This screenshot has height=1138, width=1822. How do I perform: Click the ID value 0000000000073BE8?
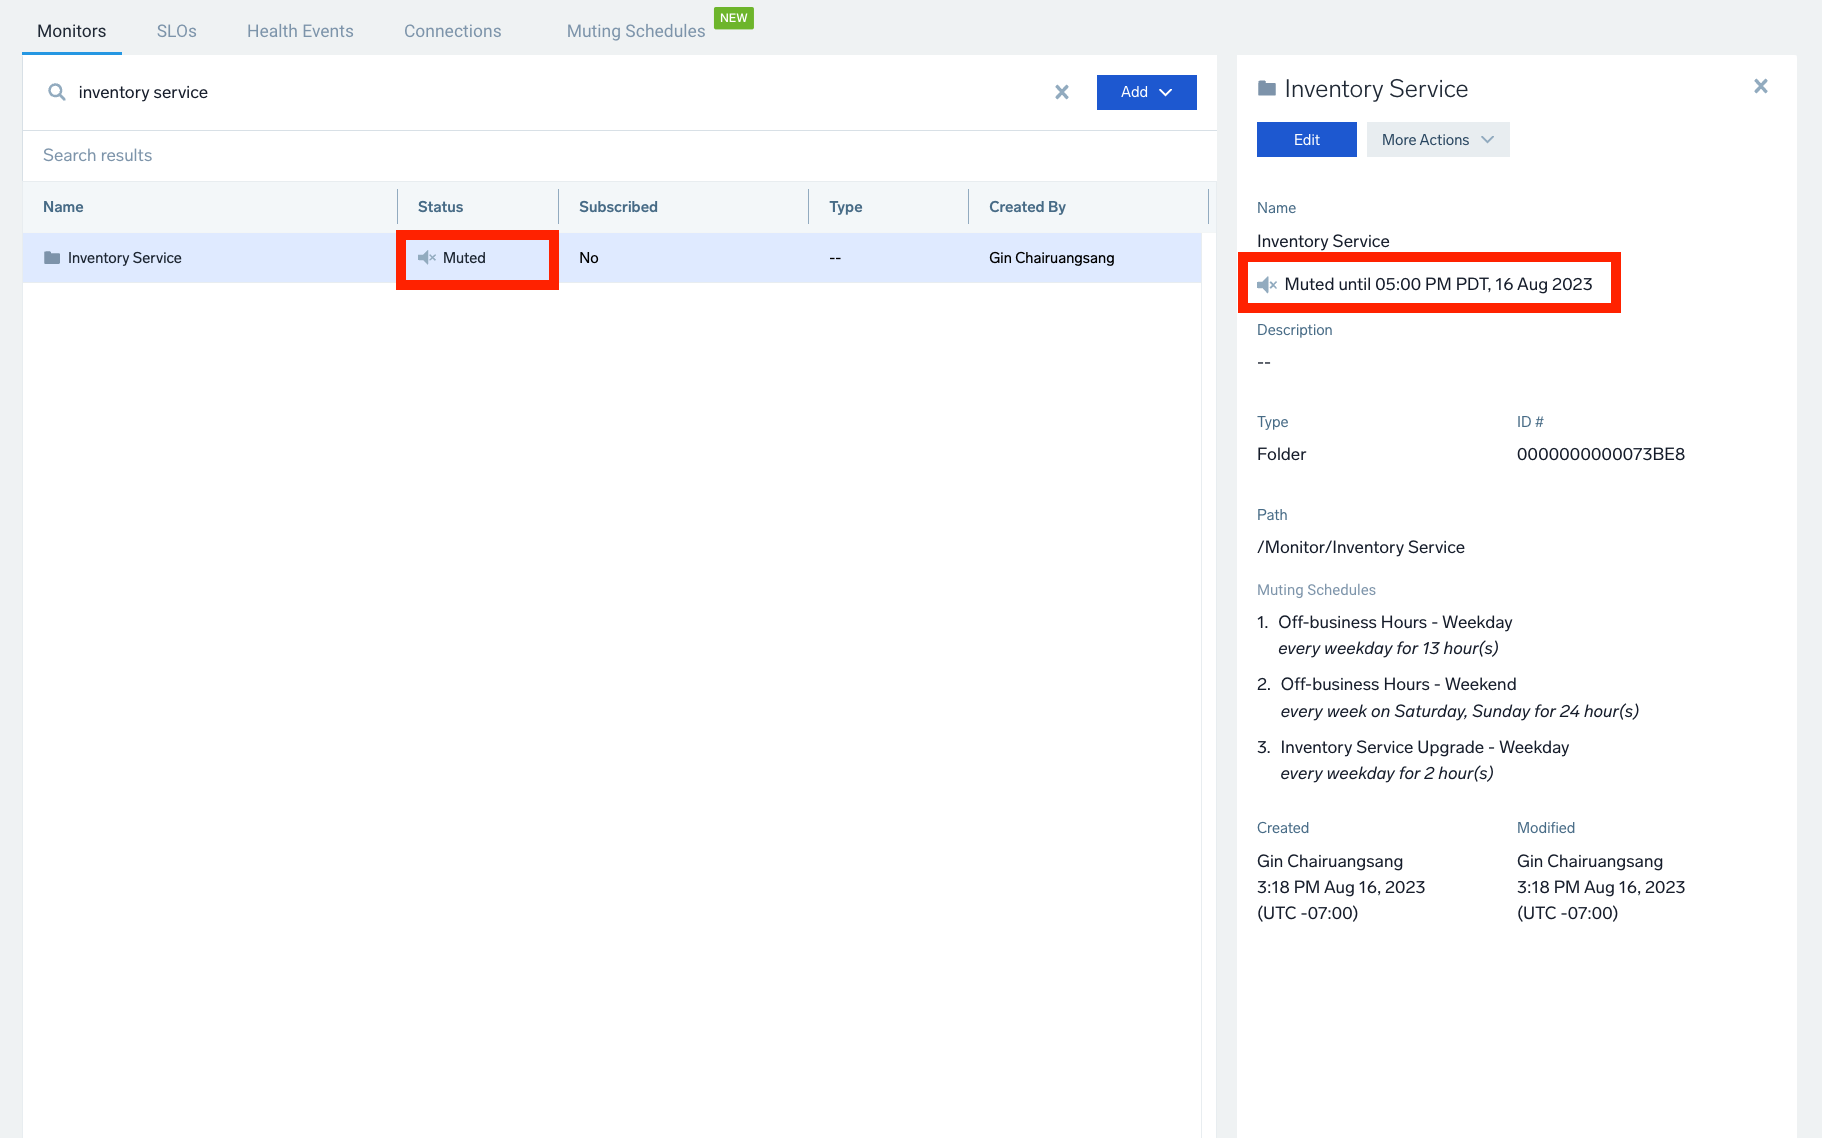pos(1601,454)
